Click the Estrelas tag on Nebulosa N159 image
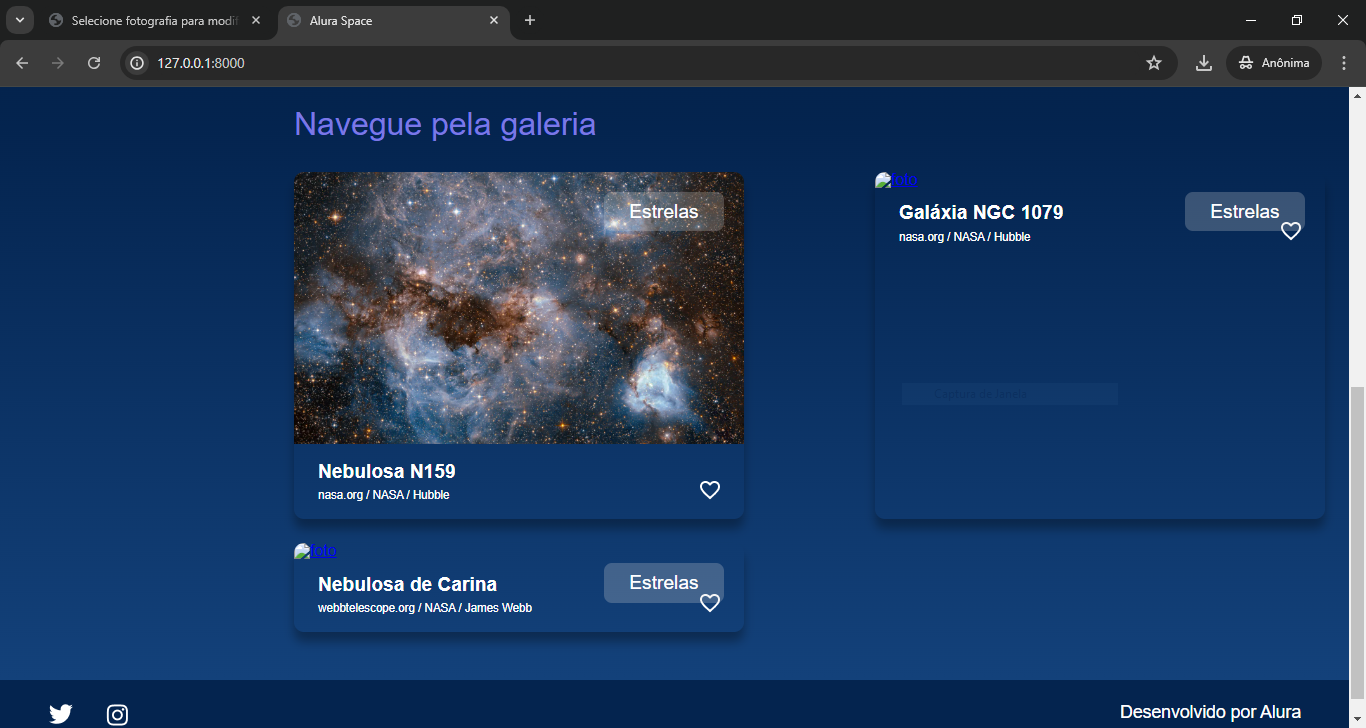 click(664, 211)
